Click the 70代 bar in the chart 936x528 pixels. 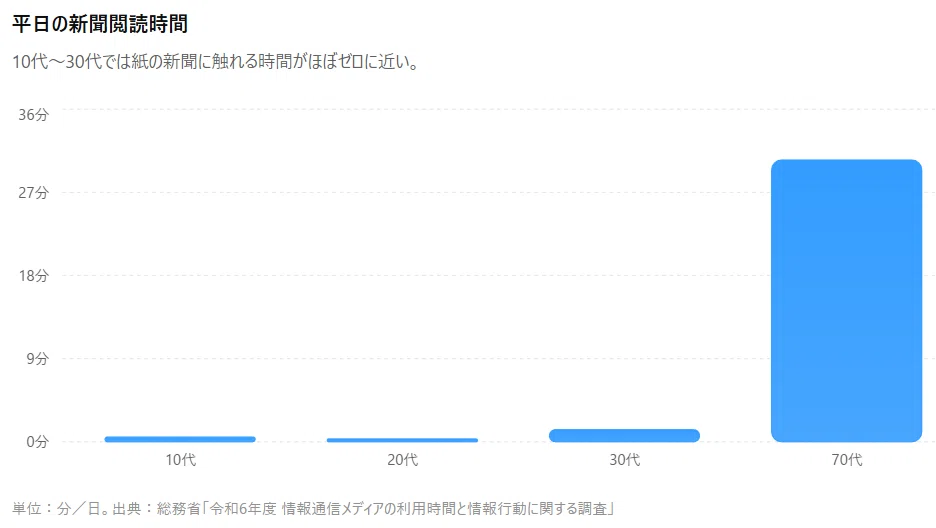[x=846, y=301]
